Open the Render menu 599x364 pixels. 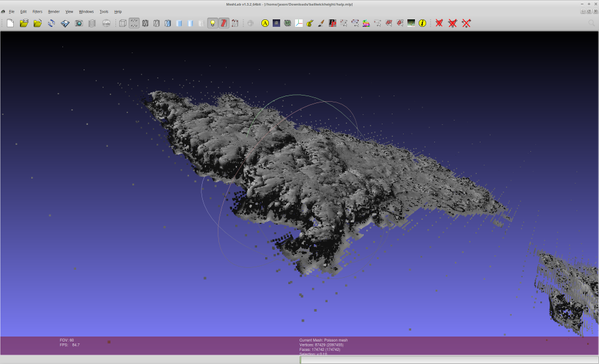(x=54, y=12)
